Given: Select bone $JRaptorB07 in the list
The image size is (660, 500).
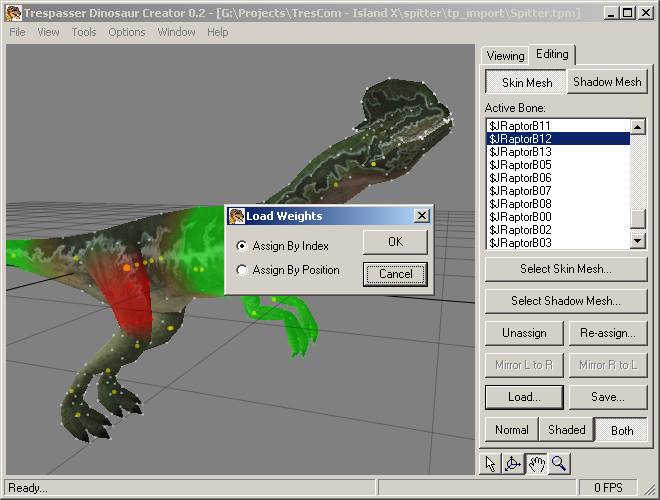Looking at the screenshot, I should tap(558, 191).
